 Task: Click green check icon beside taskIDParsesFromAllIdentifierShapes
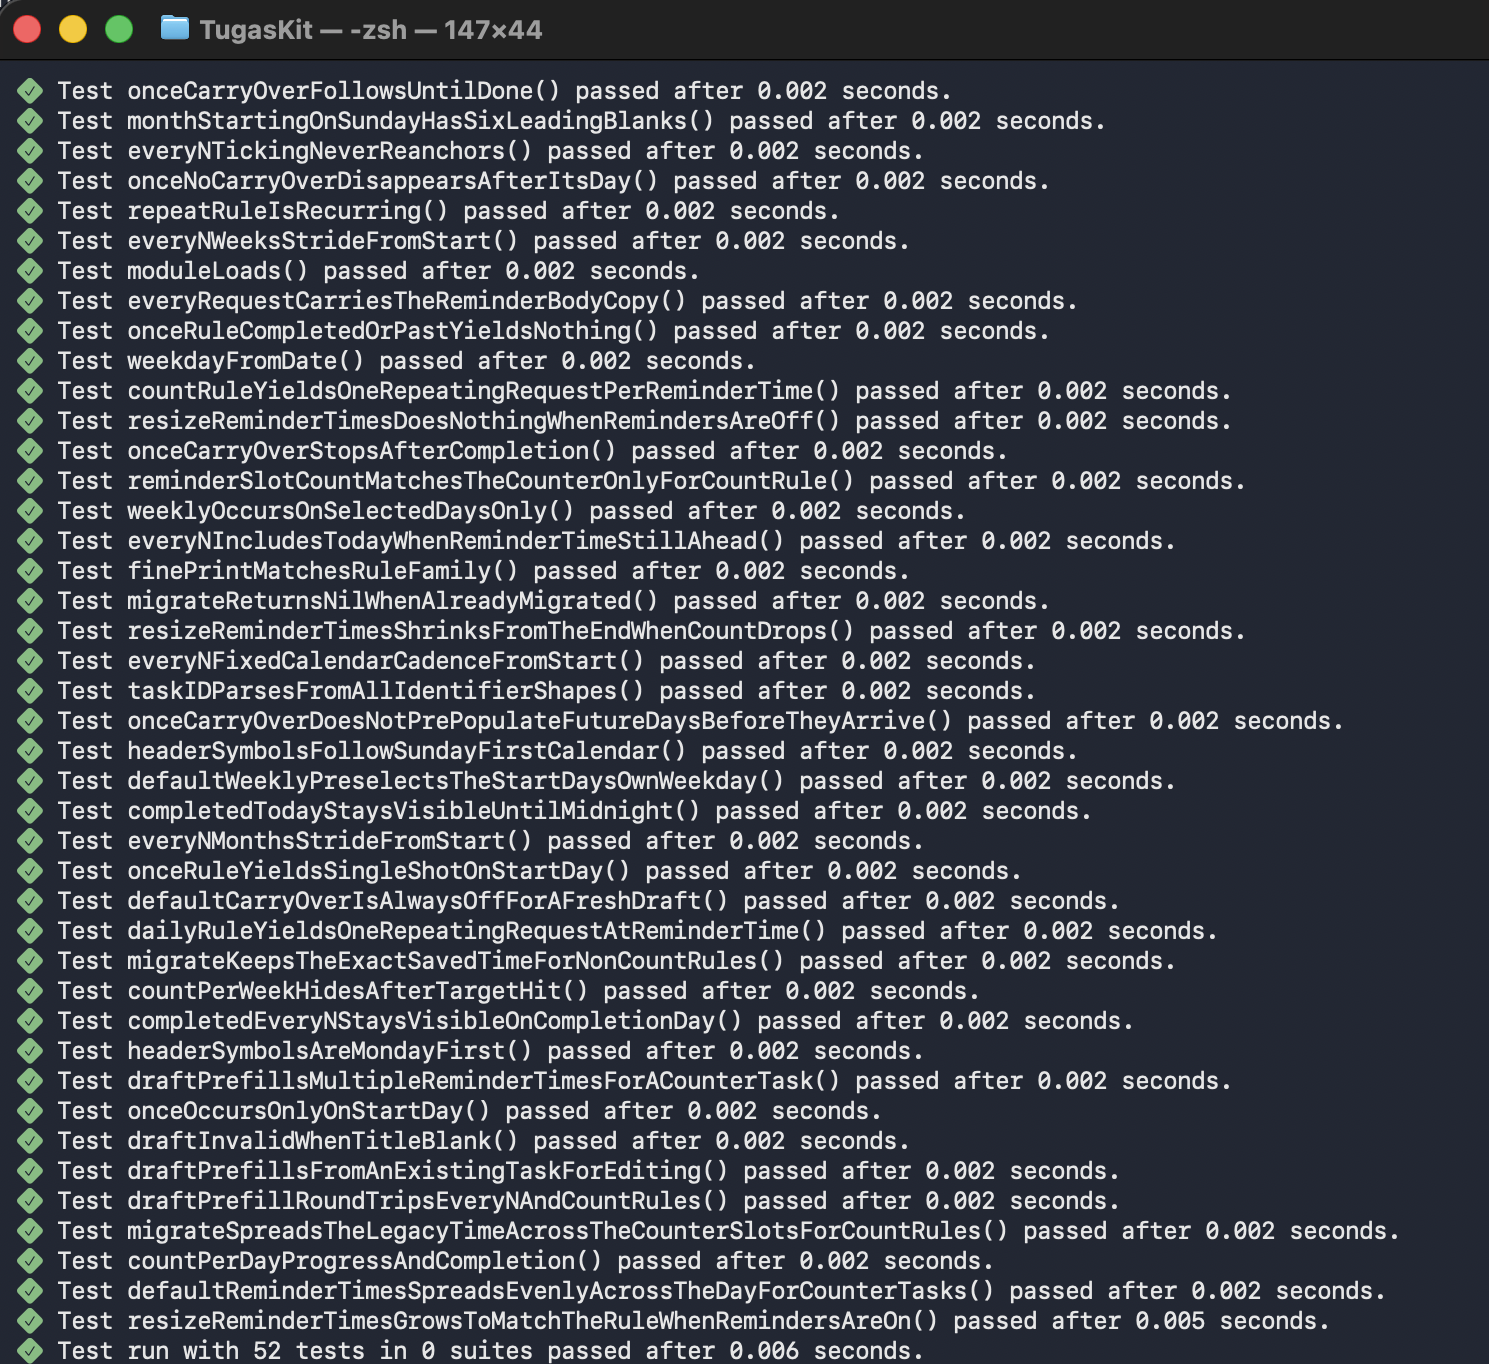(30, 691)
